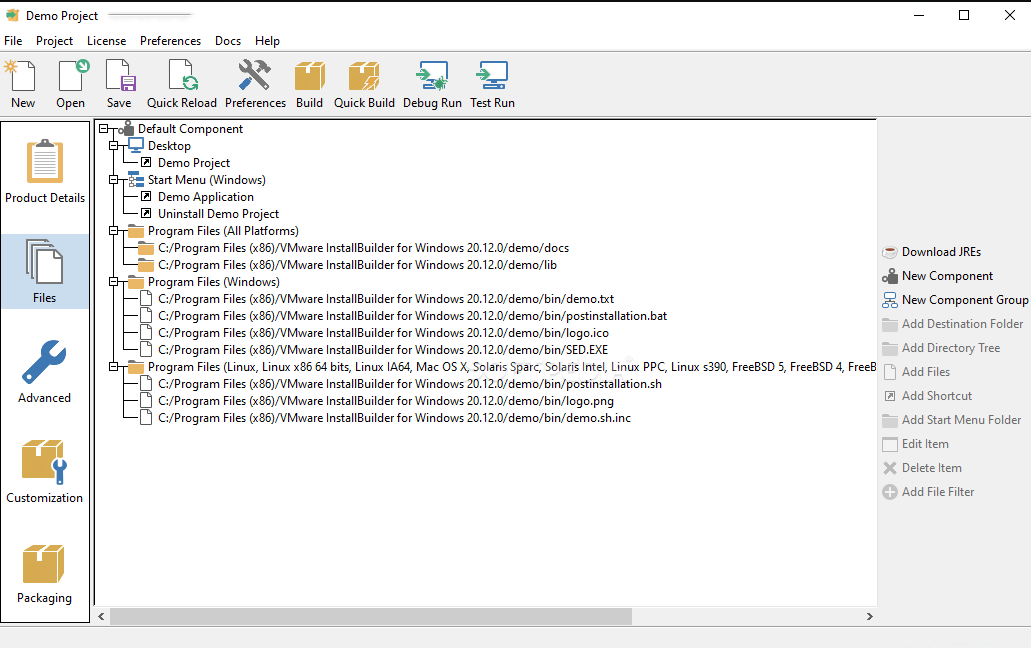The width and height of the screenshot is (1031, 648).
Task: Save the project using Save icon
Action: 119,83
